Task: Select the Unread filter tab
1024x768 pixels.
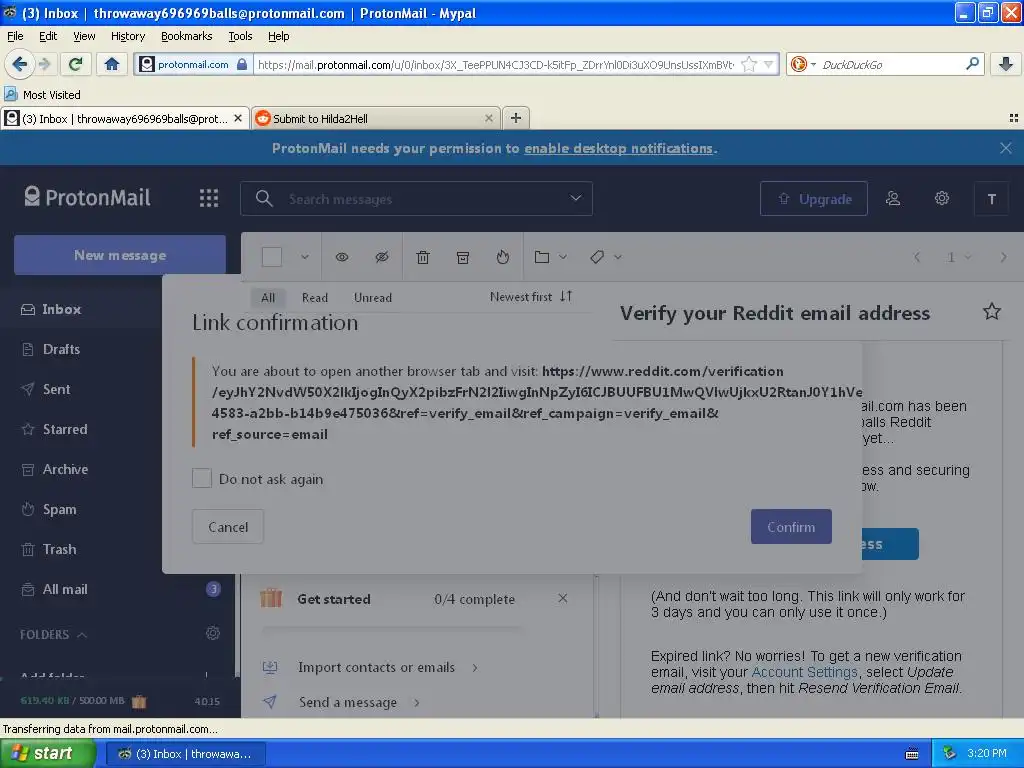Action: [x=373, y=297]
